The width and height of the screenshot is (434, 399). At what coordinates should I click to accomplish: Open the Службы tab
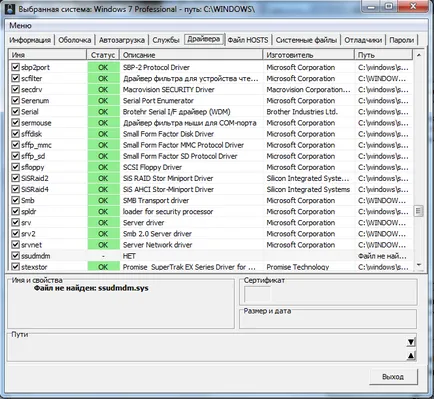pos(166,40)
